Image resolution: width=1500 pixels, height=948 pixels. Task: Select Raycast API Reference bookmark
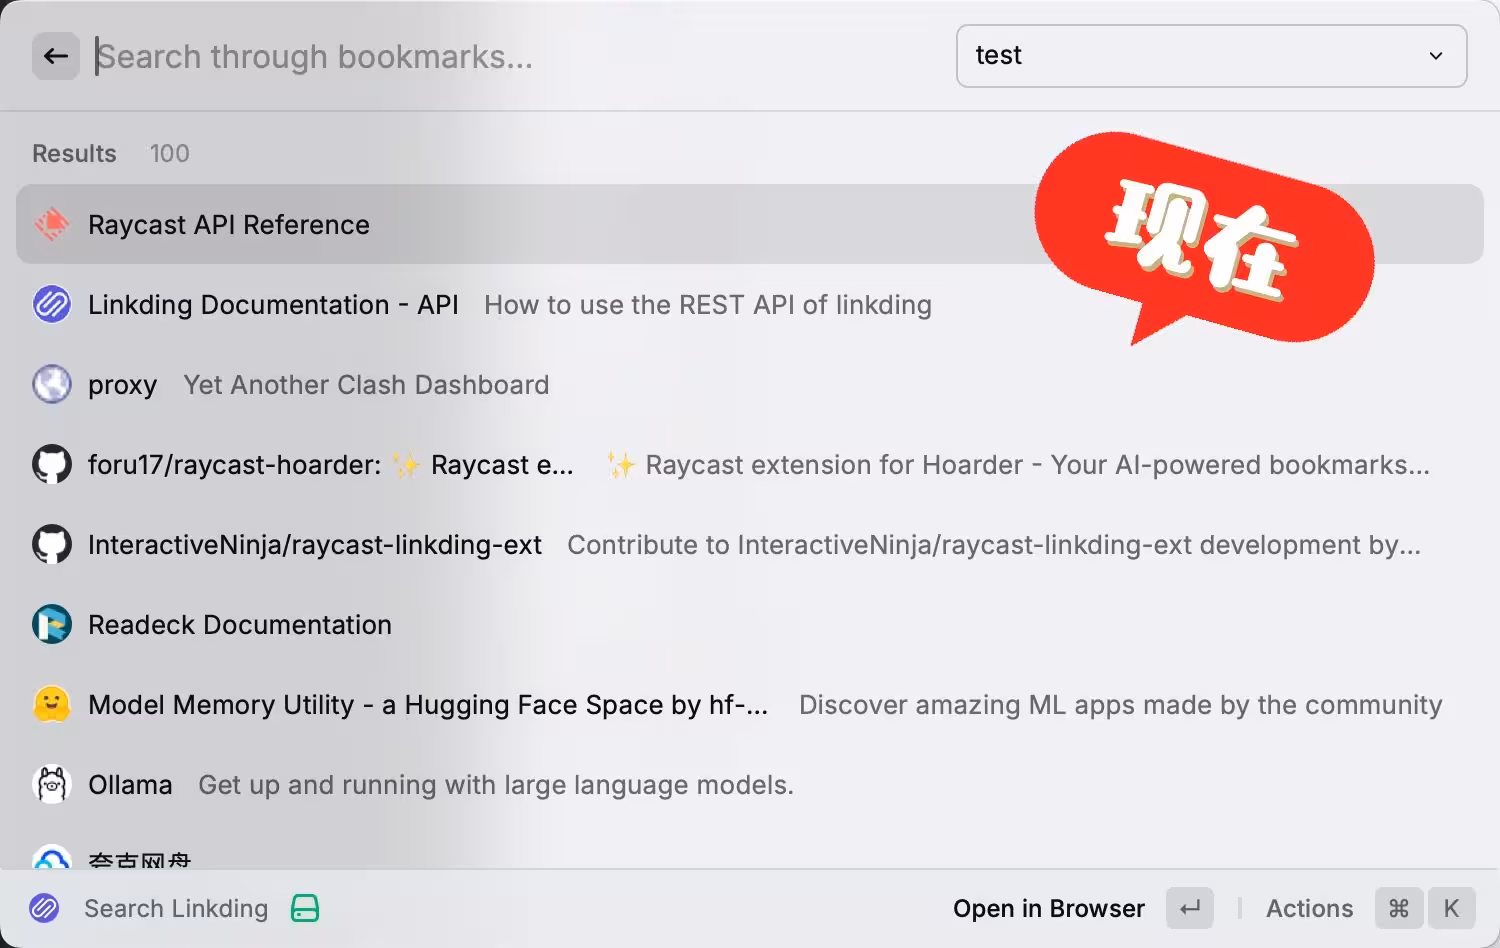pyautogui.click(x=749, y=224)
